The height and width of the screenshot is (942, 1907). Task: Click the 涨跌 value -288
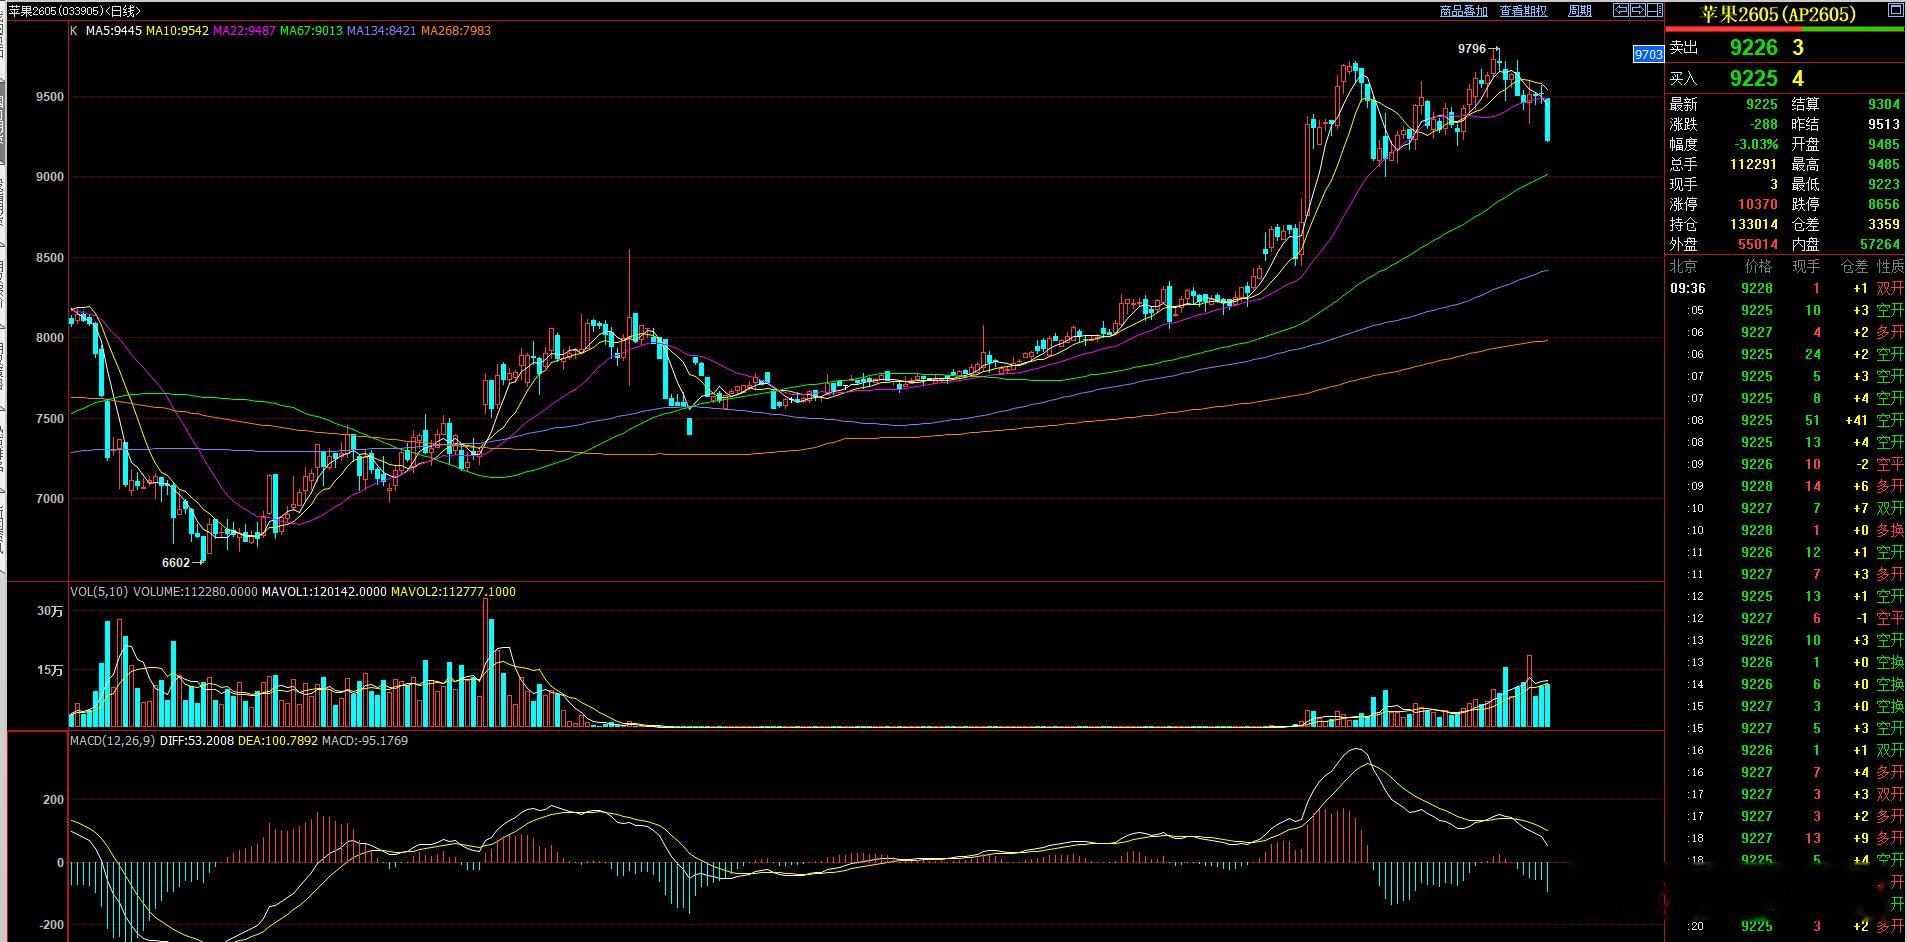[x=1764, y=125]
